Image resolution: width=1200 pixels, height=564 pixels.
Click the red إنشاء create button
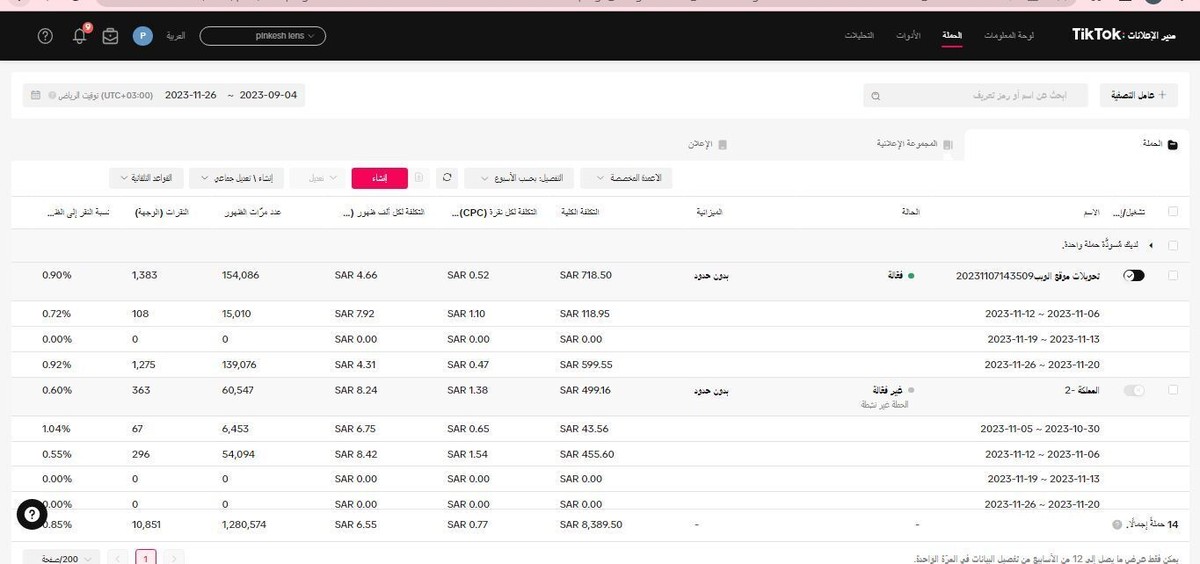[379, 178]
